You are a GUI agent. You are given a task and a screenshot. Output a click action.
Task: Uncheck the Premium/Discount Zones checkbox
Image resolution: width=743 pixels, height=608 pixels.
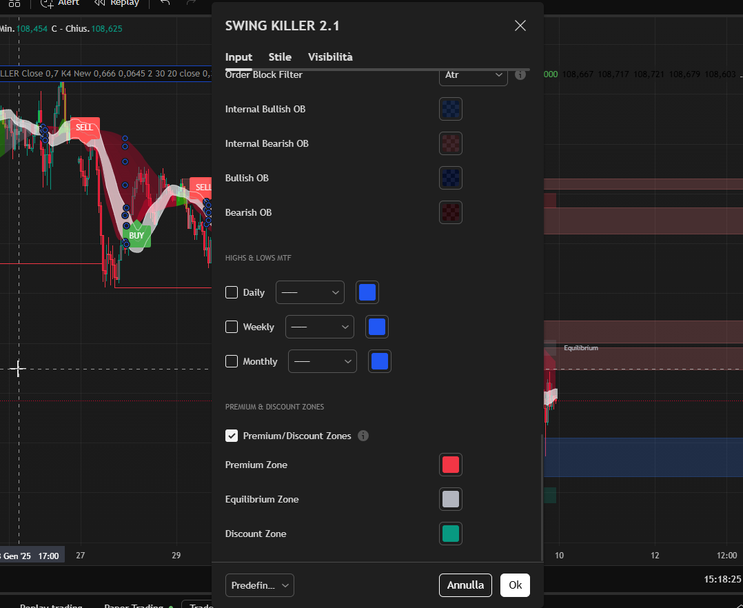pos(231,436)
